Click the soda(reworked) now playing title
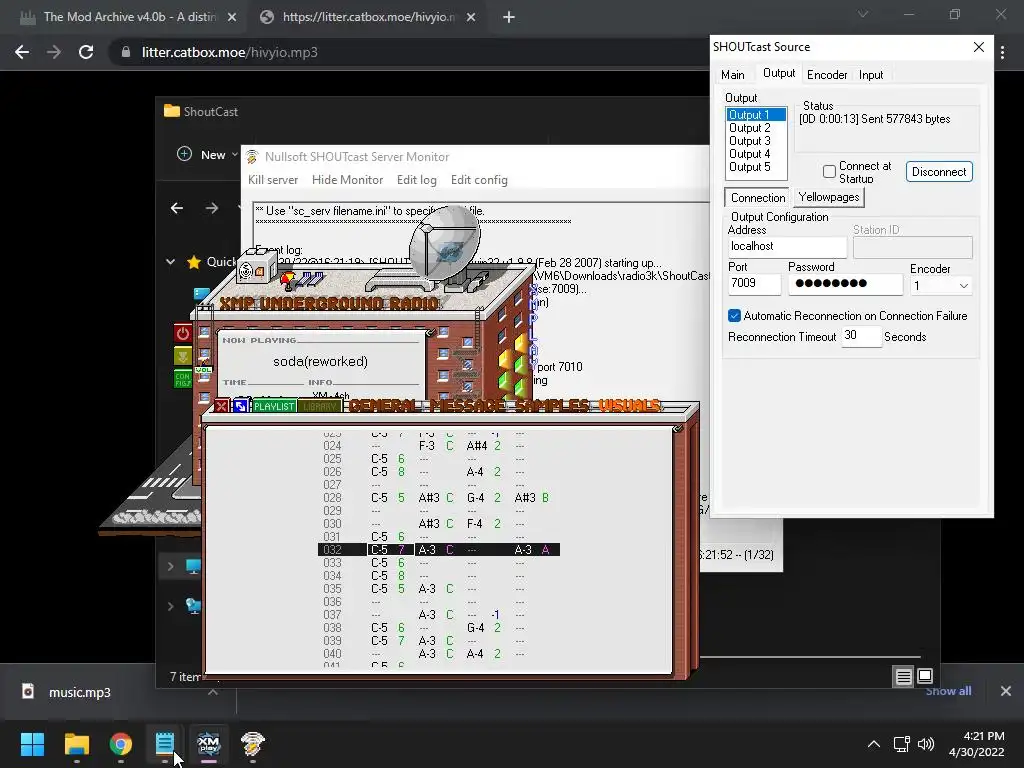Screen dimensions: 1024x768 coord(320,361)
